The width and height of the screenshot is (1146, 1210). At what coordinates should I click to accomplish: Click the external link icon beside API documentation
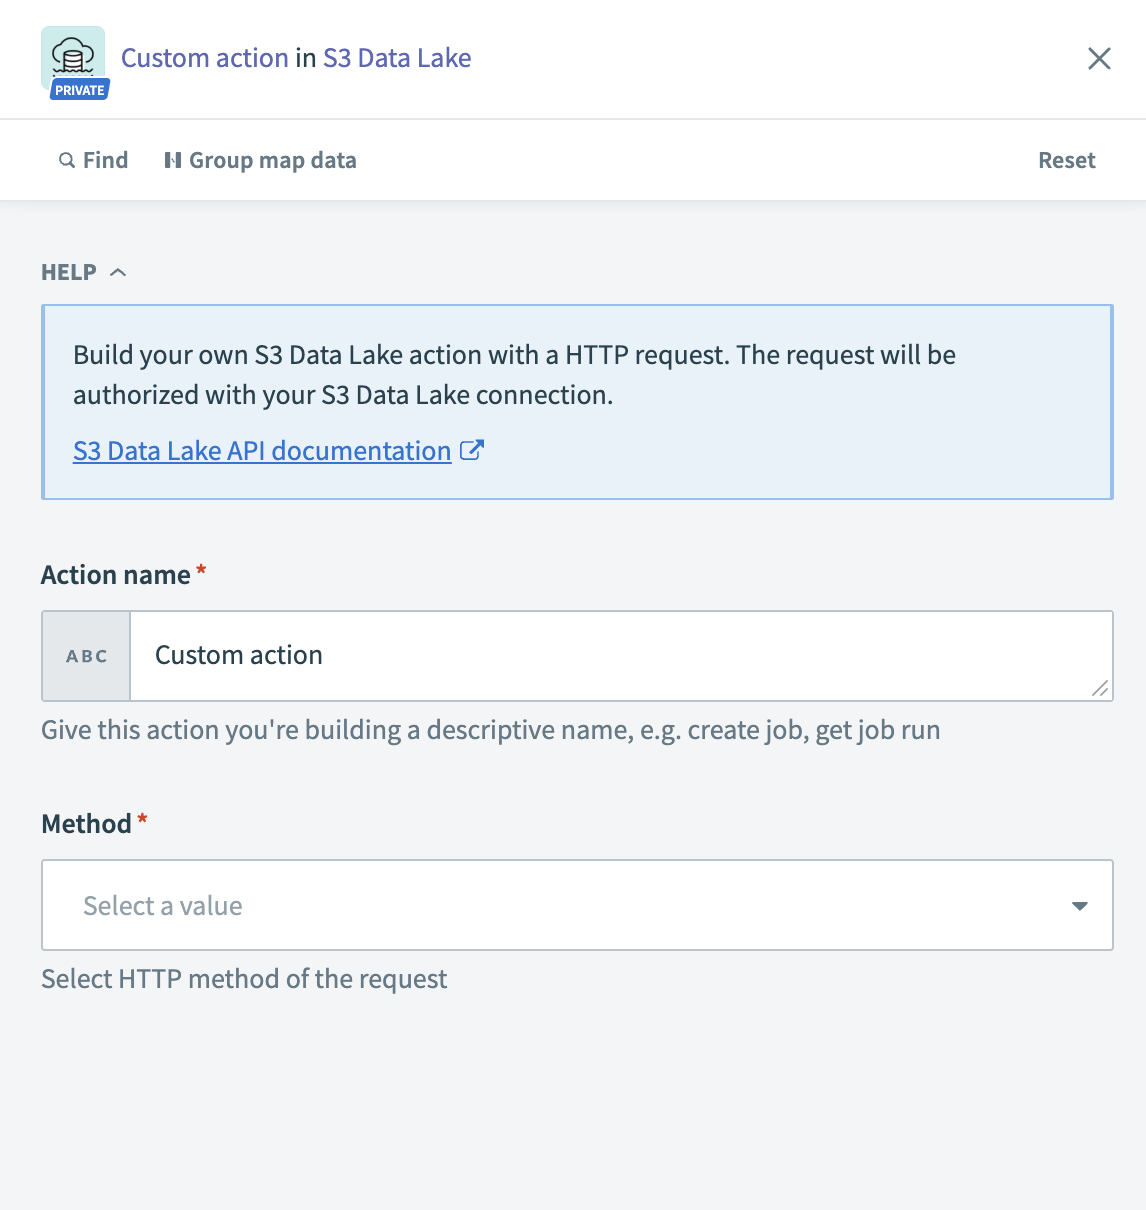[x=471, y=450]
